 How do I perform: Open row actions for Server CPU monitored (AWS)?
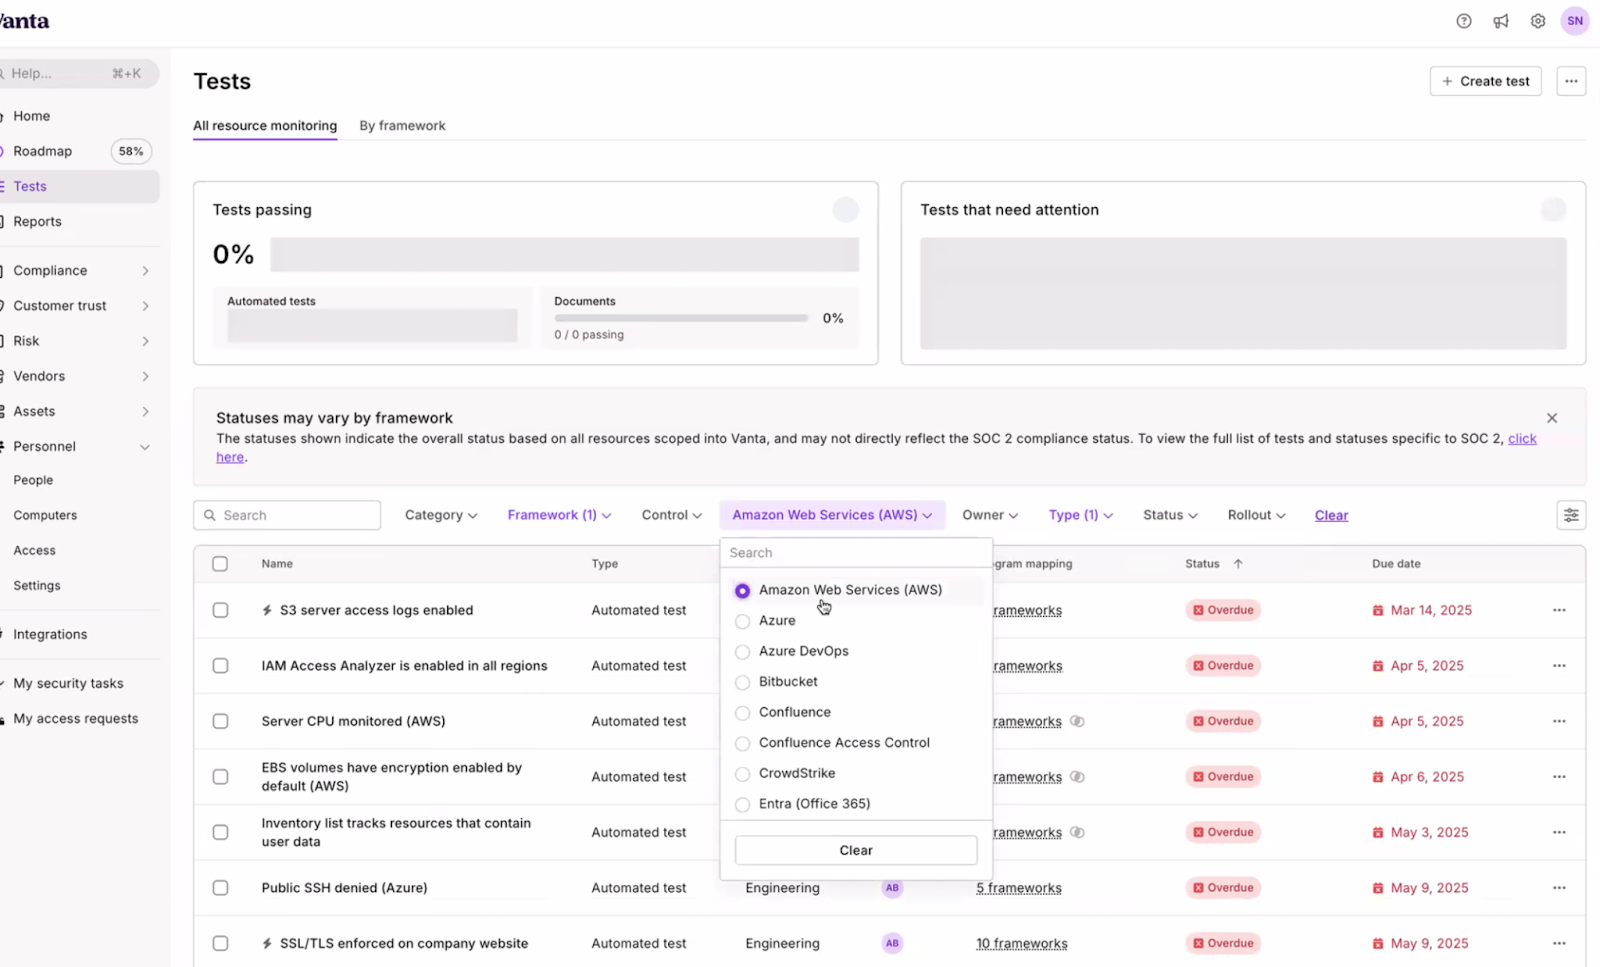(1559, 721)
